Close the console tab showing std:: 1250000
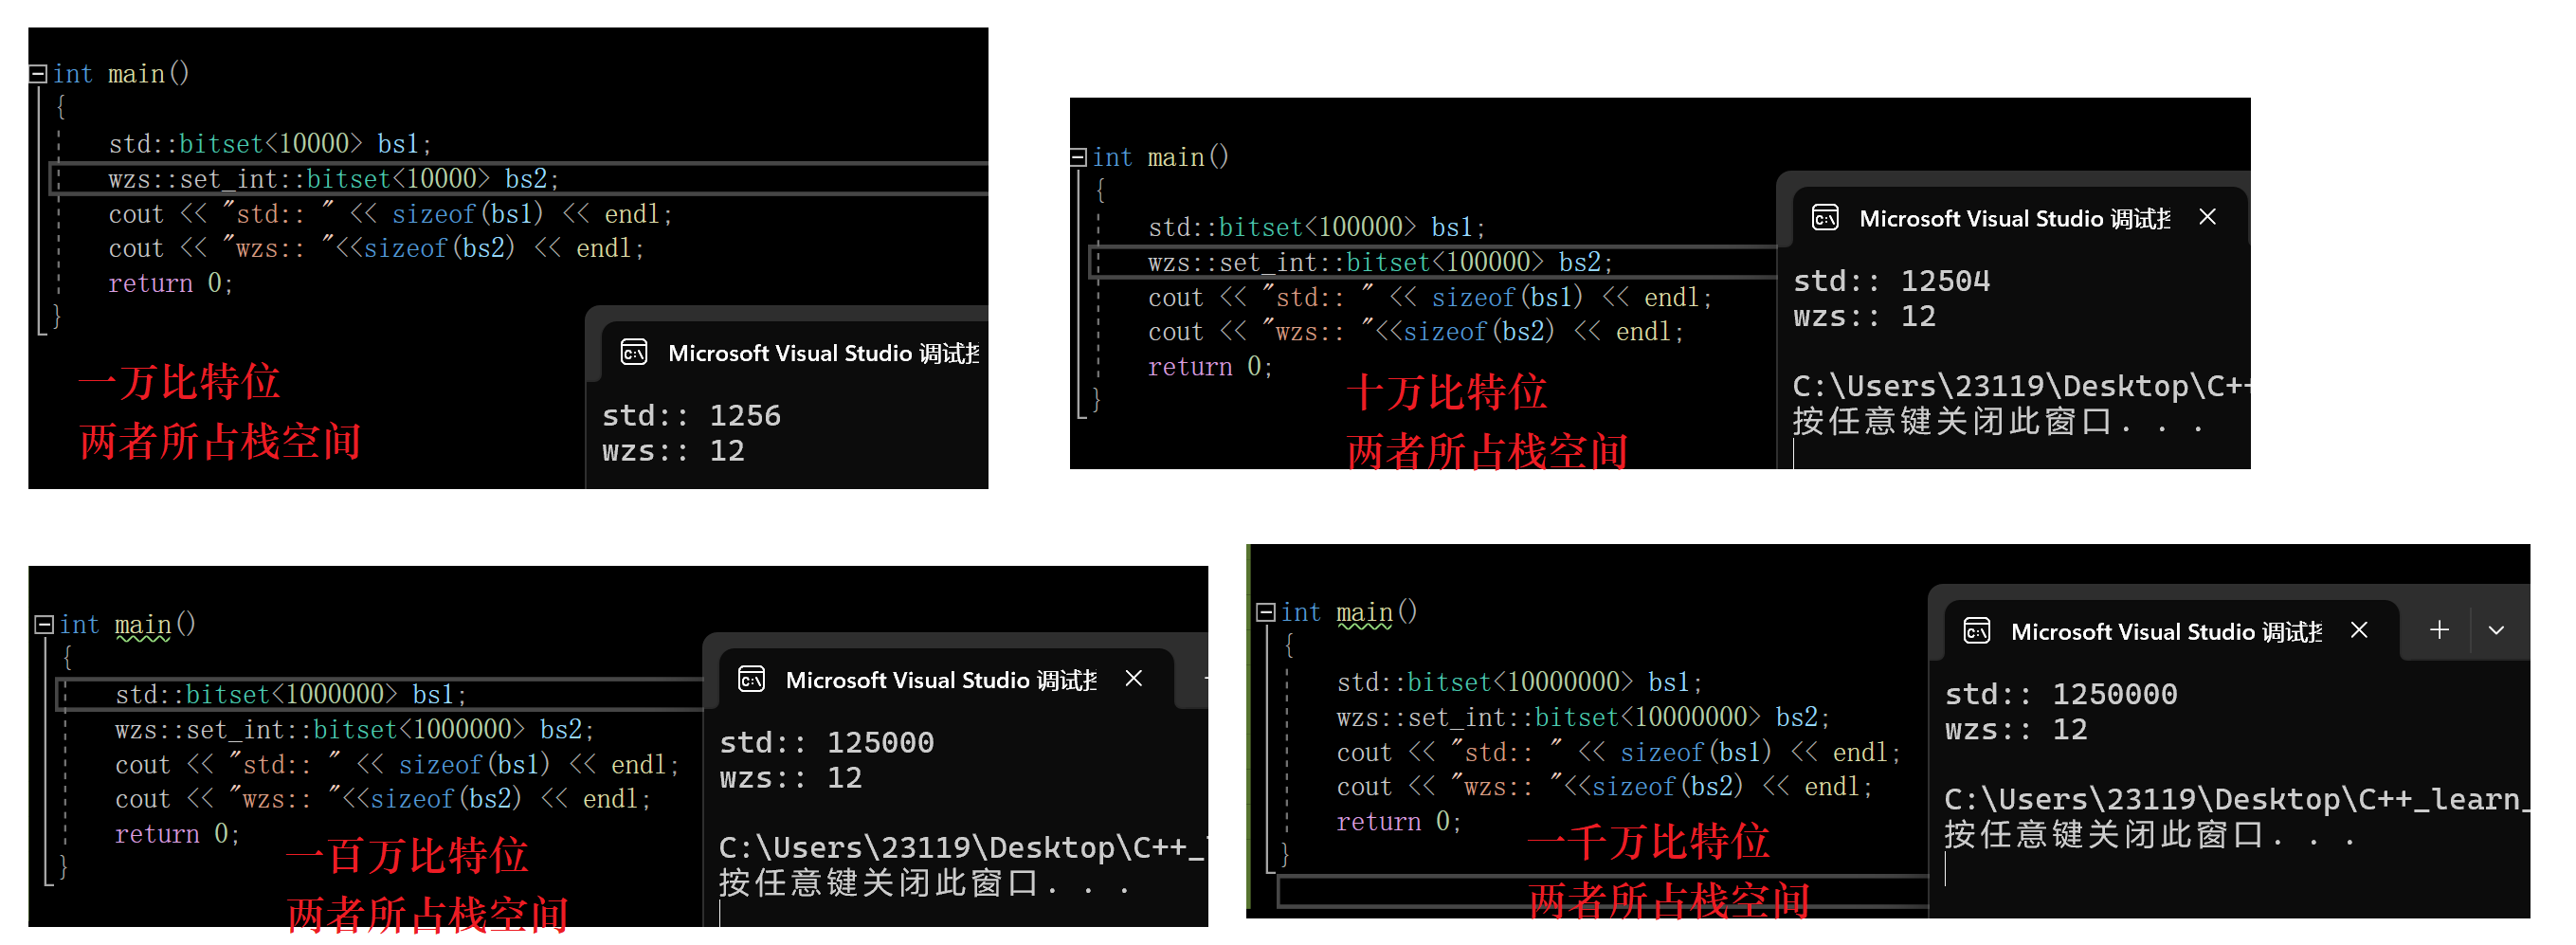 click(2359, 630)
